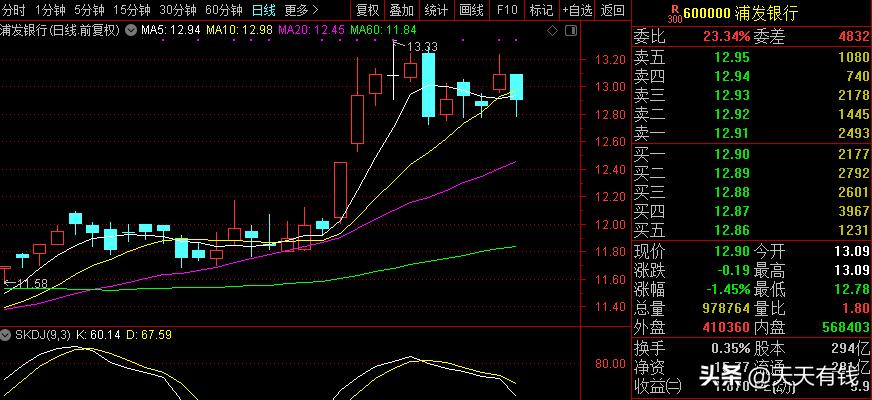Select the 买五 12.86 order row
This screenshot has height=400, width=872.
(x=752, y=230)
